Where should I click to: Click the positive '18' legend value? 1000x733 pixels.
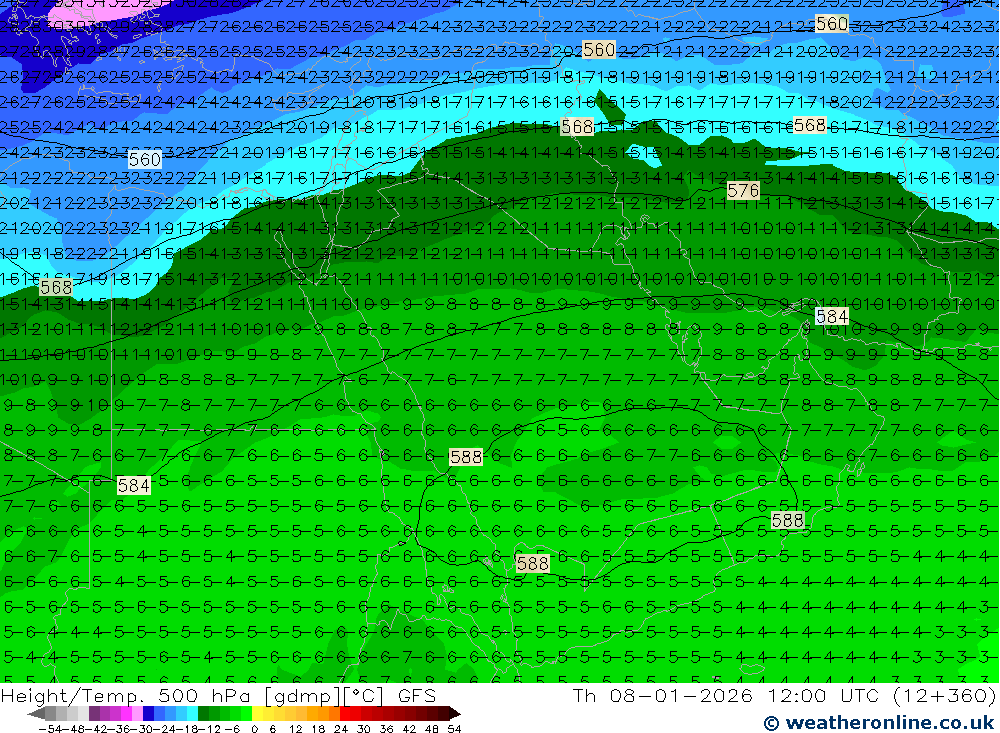click(318, 729)
